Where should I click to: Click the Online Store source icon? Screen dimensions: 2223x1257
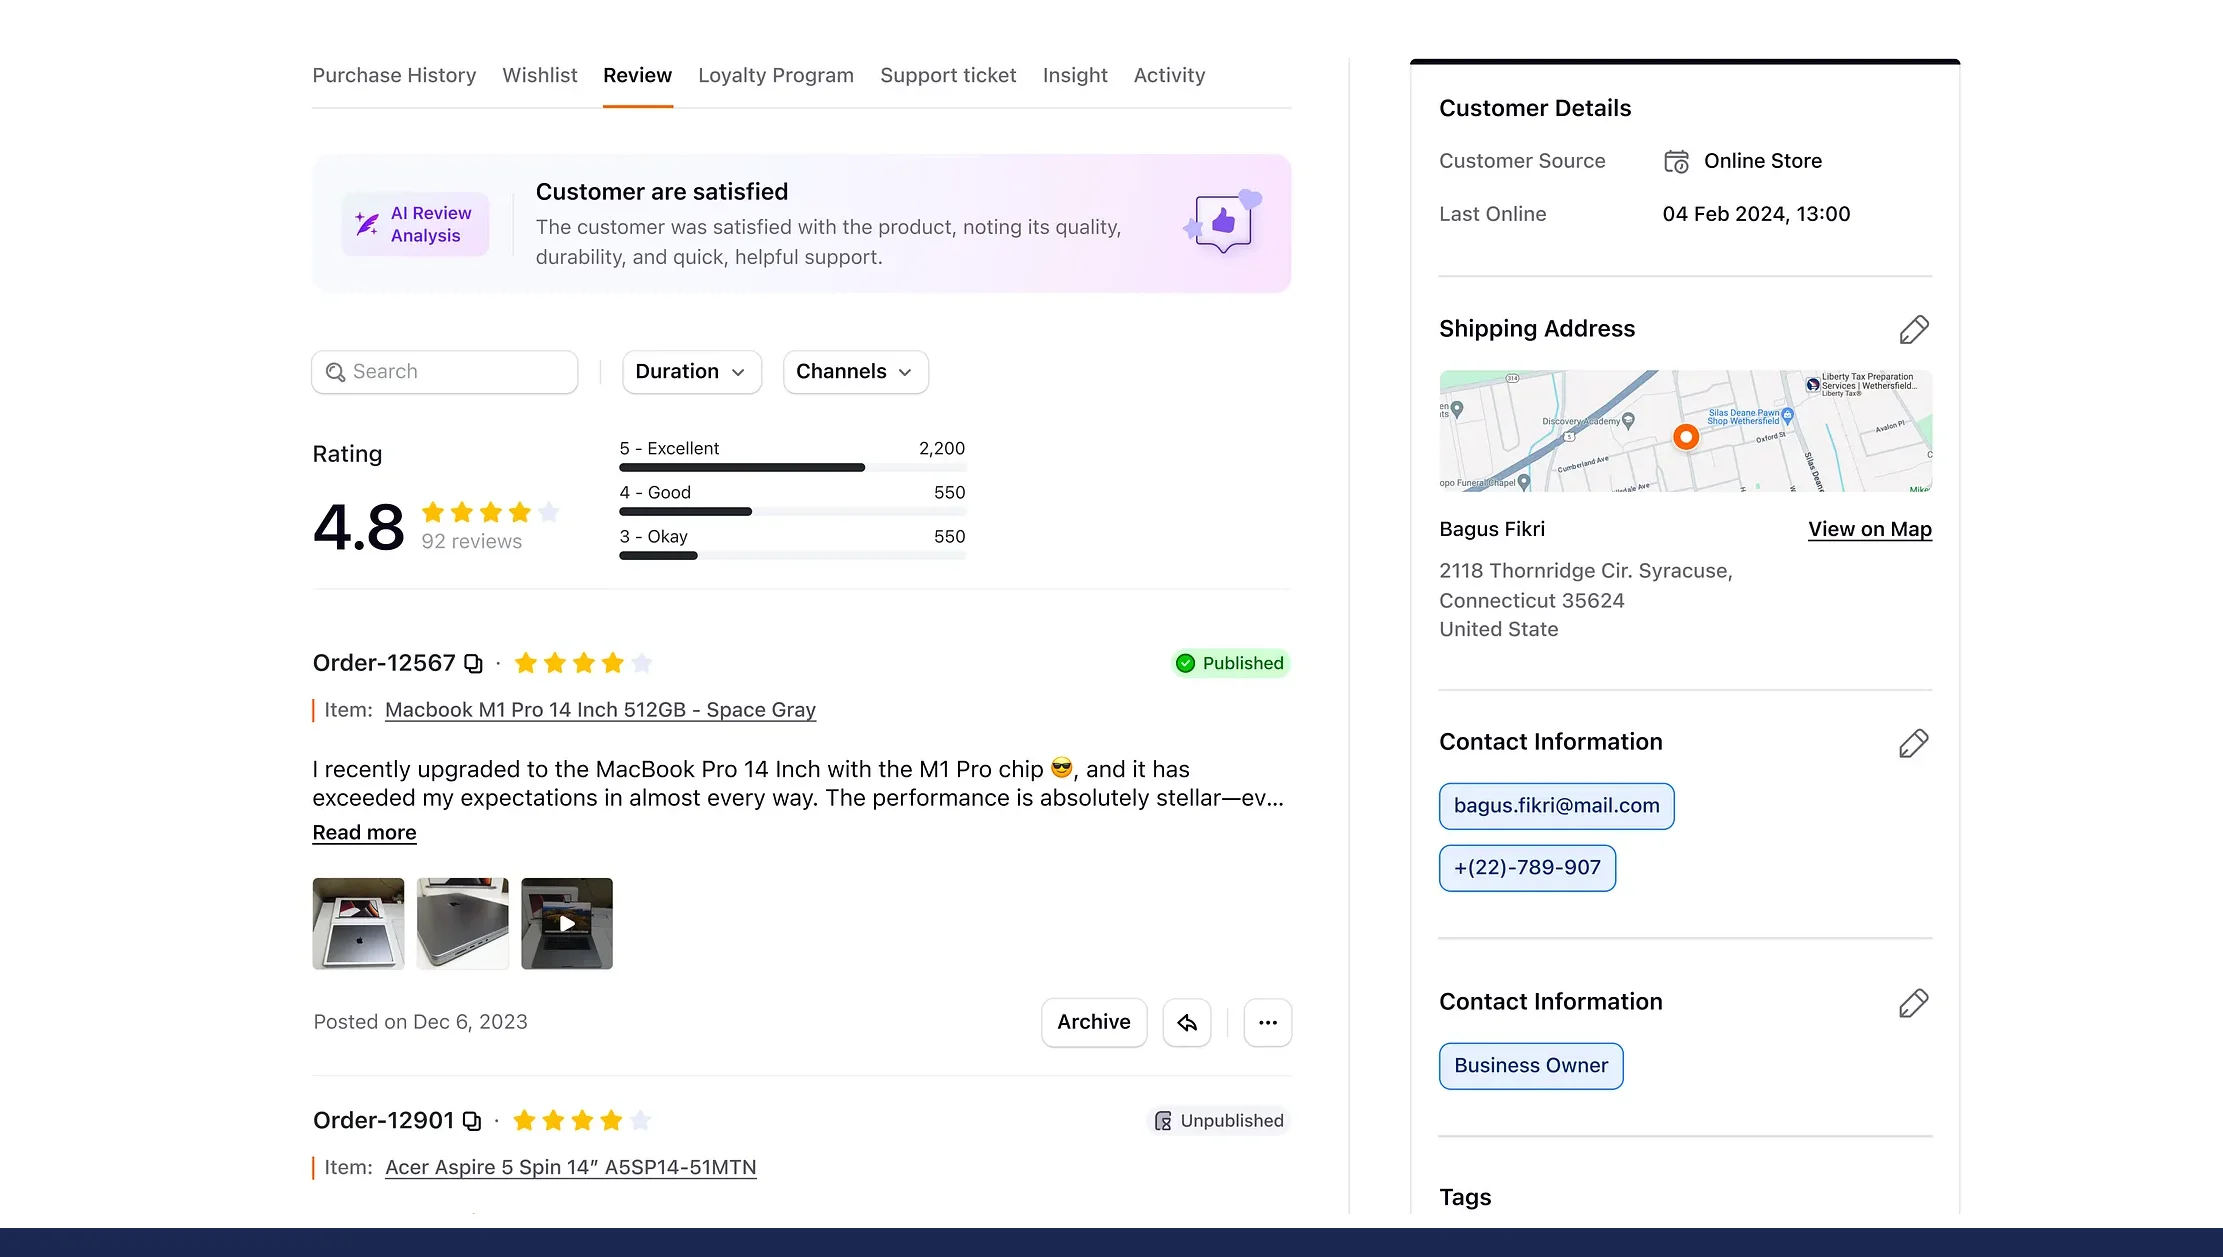(1676, 160)
